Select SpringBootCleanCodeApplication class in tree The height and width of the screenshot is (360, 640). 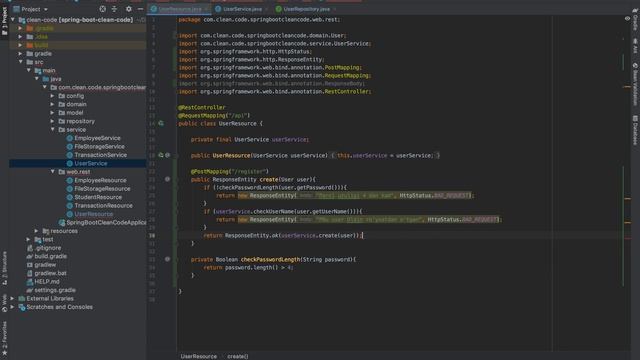(x=106, y=222)
